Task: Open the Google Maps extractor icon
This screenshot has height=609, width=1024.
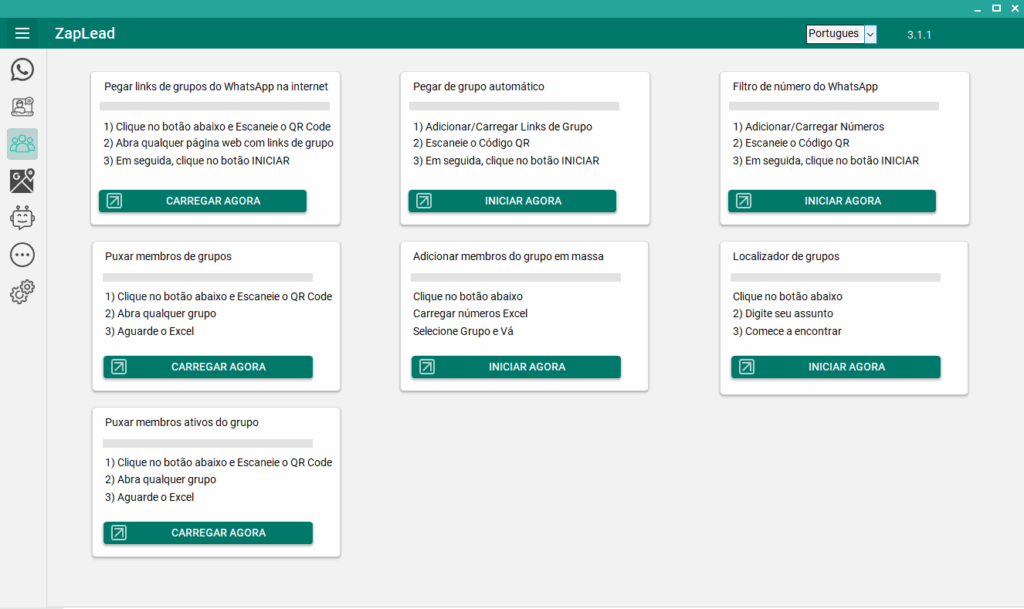Action: point(22,181)
